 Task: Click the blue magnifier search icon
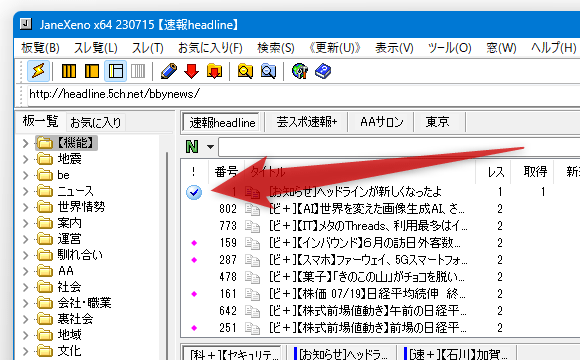(268, 71)
